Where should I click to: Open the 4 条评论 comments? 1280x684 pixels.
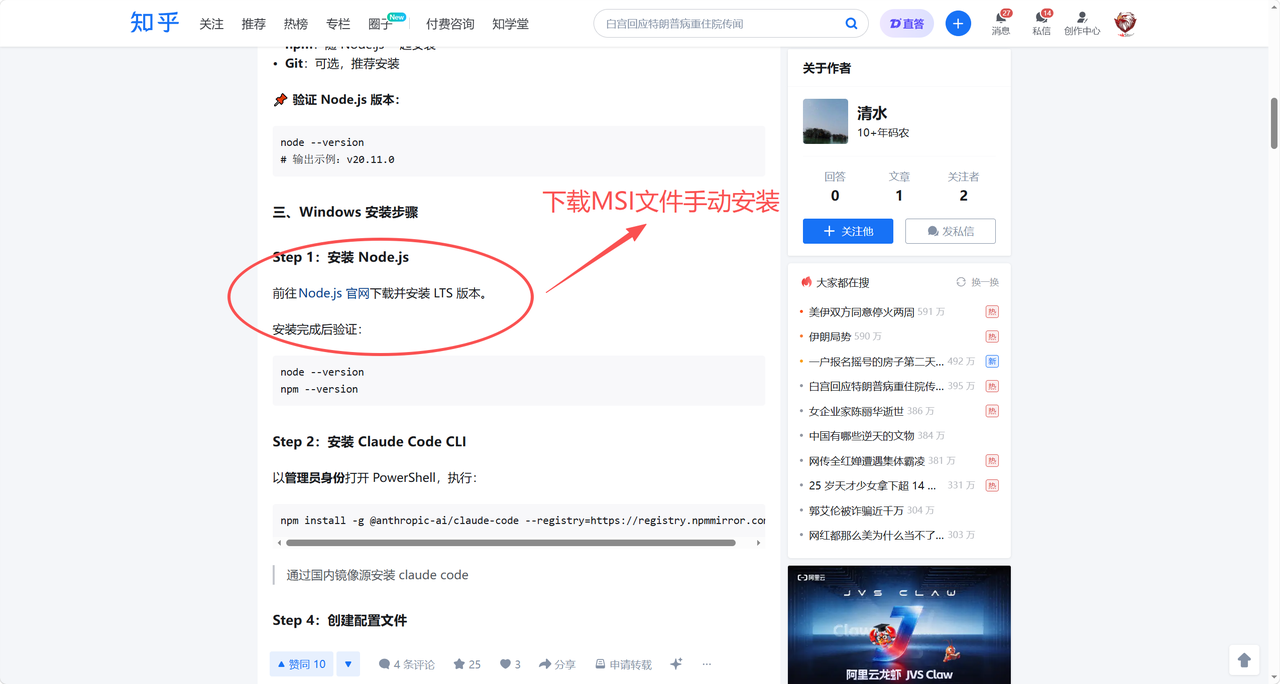[407, 664]
